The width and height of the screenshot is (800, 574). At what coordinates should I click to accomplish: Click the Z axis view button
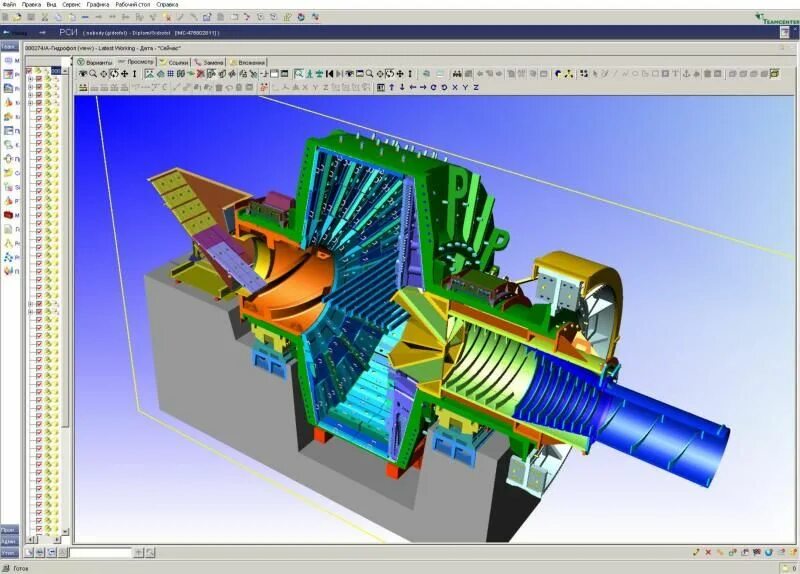[x=476, y=88]
